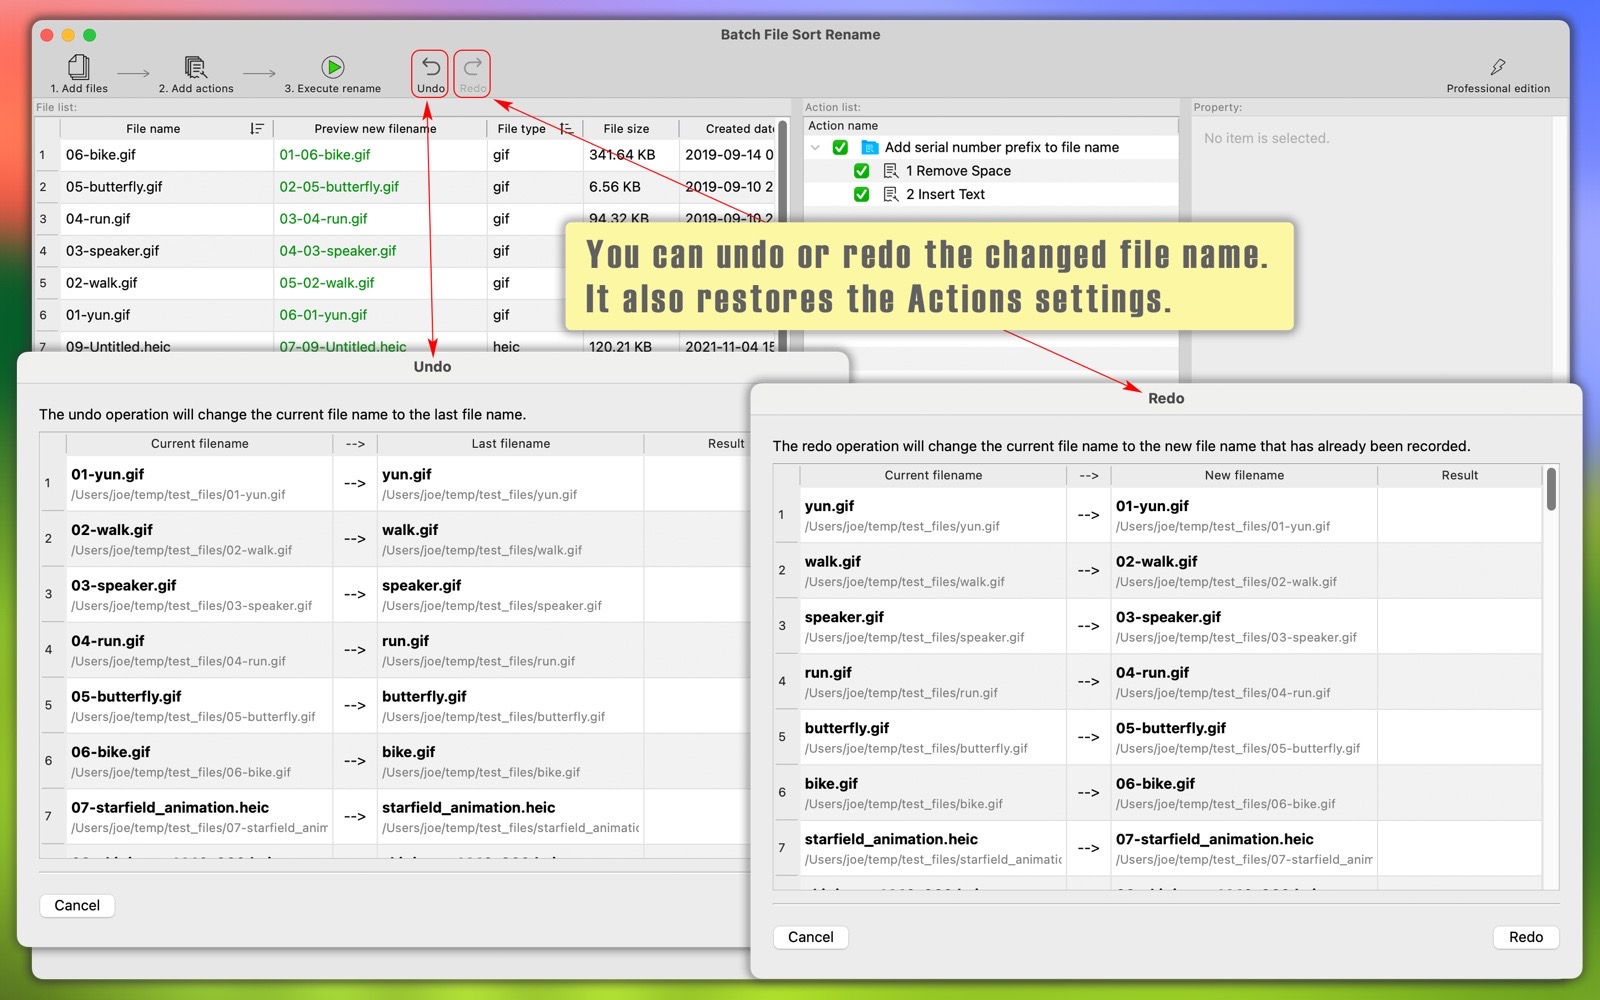Image resolution: width=1600 pixels, height=1000 pixels.
Task: Confirm with the Redo dialog button
Action: coord(1525,937)
